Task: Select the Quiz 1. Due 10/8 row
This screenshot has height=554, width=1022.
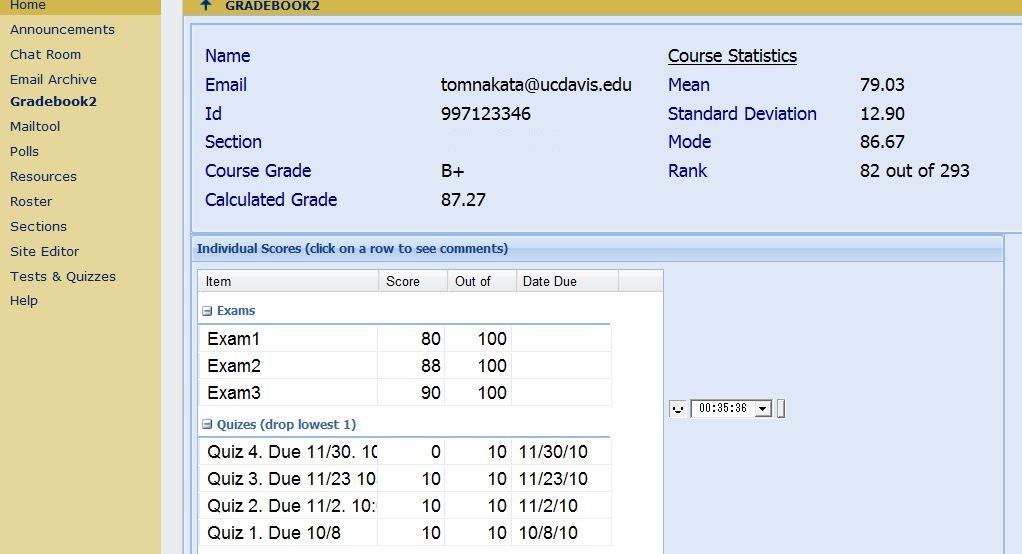Action: (405, 532)
